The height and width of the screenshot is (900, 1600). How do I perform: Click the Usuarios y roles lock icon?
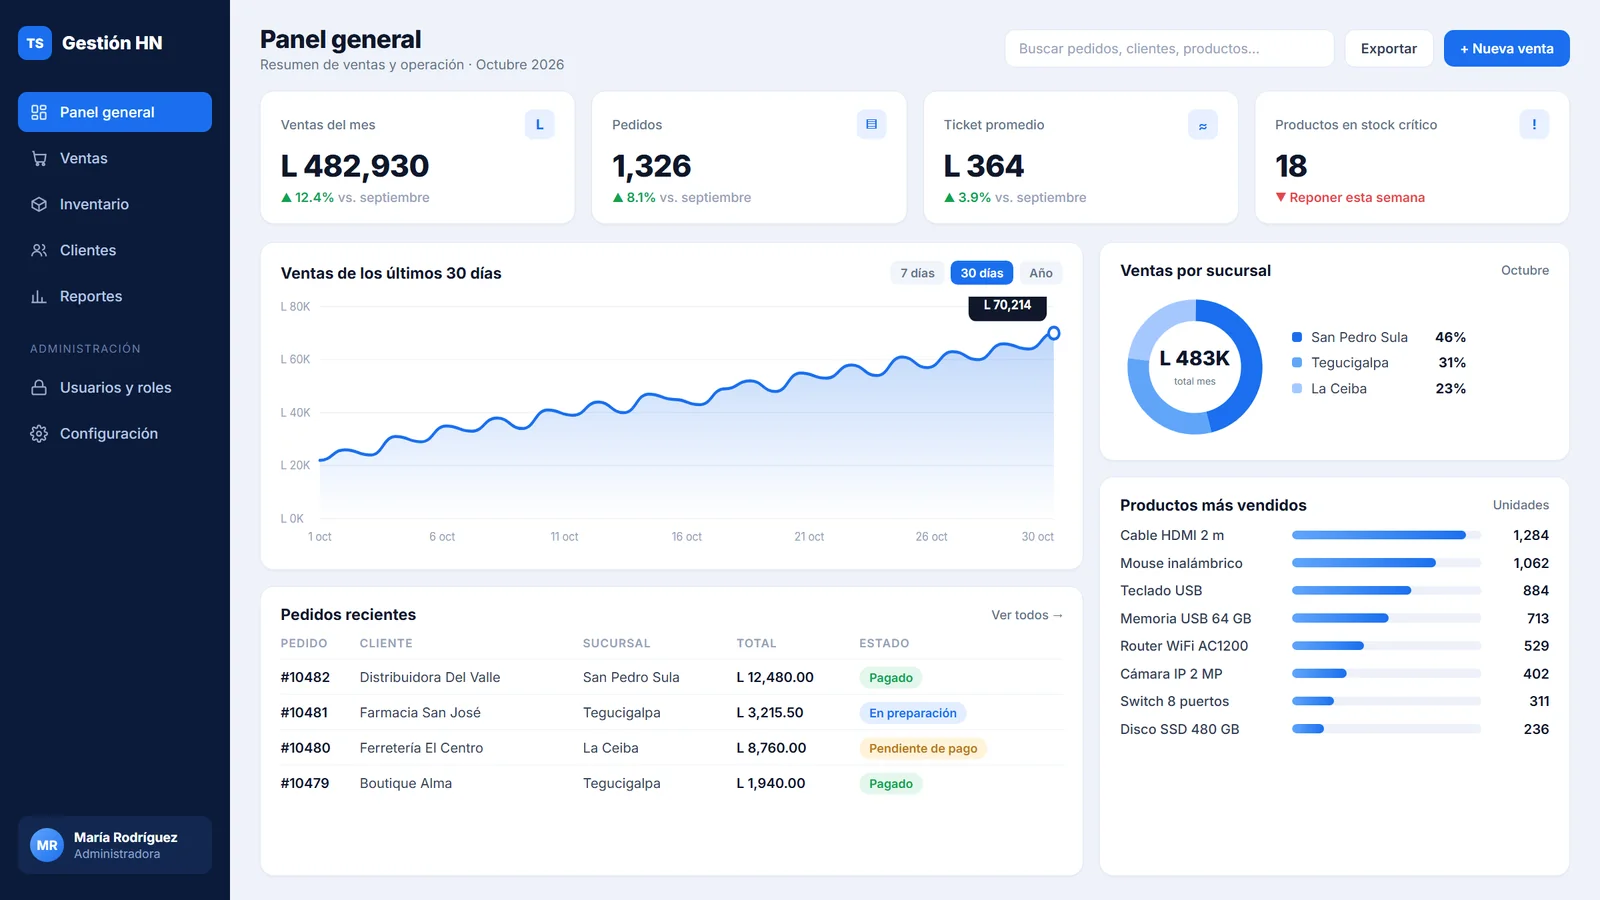(x=39, y=387)
